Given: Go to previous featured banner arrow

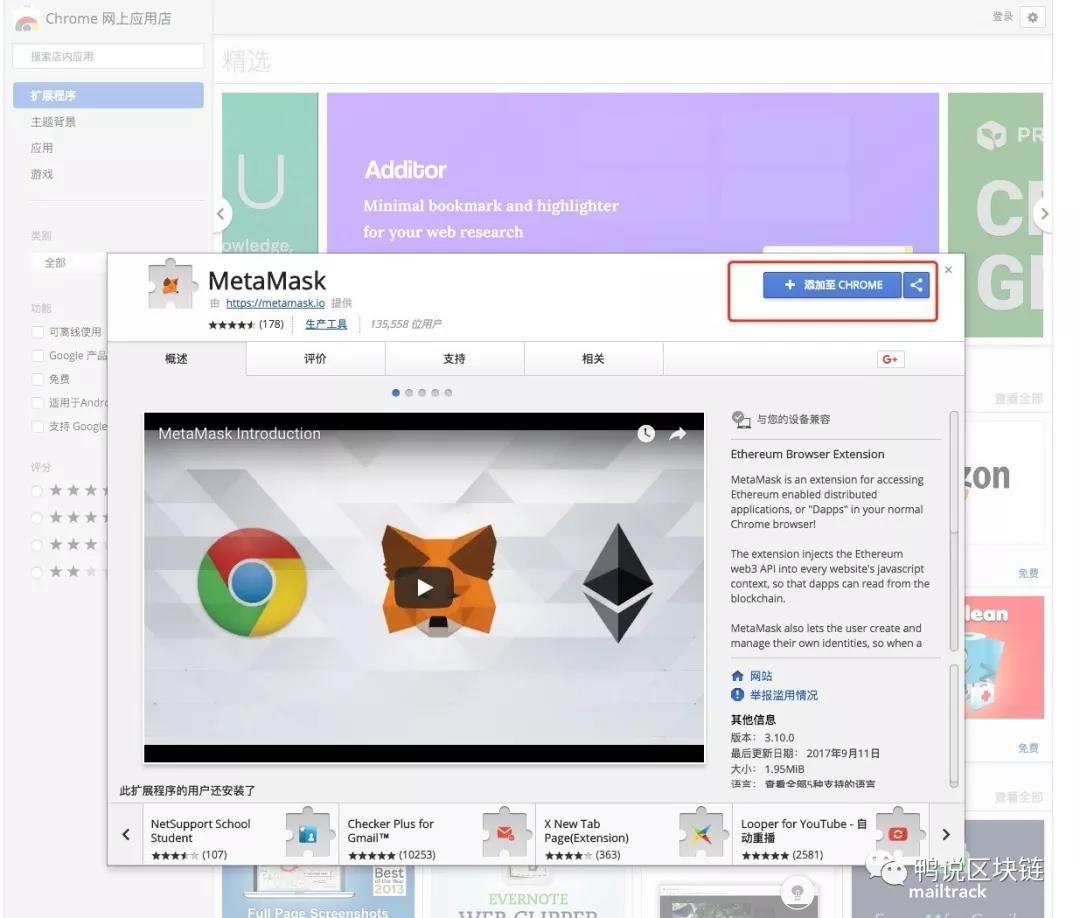Looking at the screenshot, I should point(222,213).
